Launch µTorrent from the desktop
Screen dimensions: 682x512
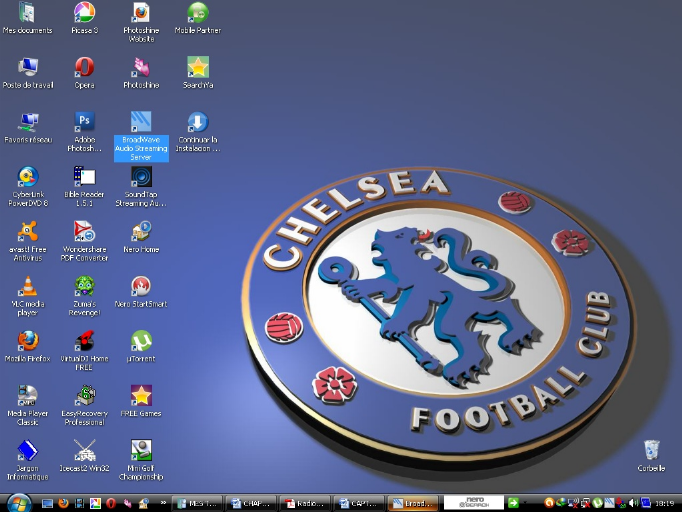coord(141,347)
